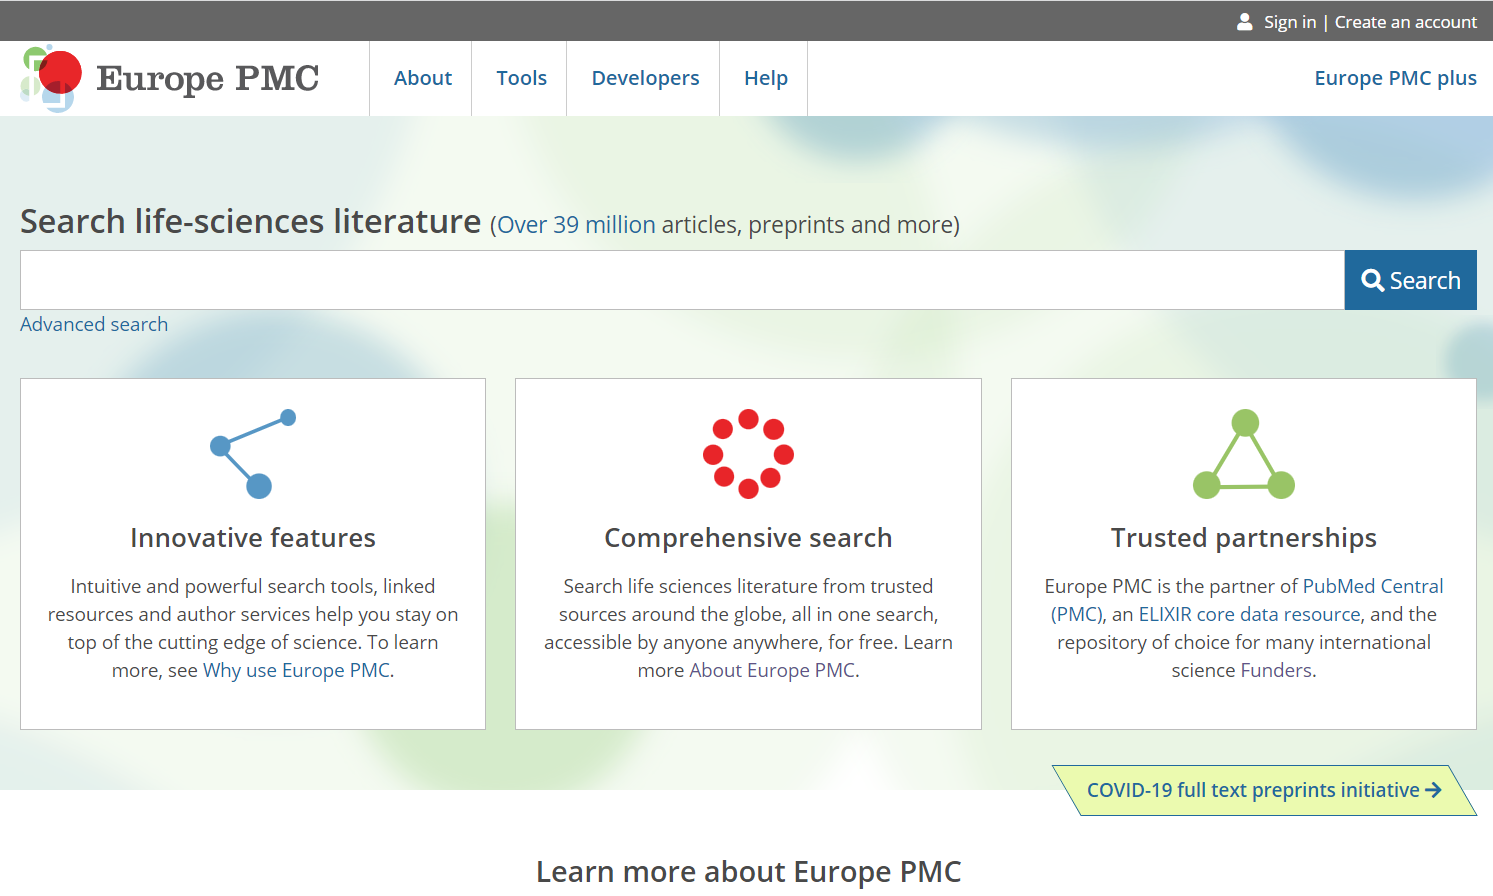Screen dimensions: 1493x896
Task: Click the arrow on the COVID-19 preprints banner
Action: 1433,790
